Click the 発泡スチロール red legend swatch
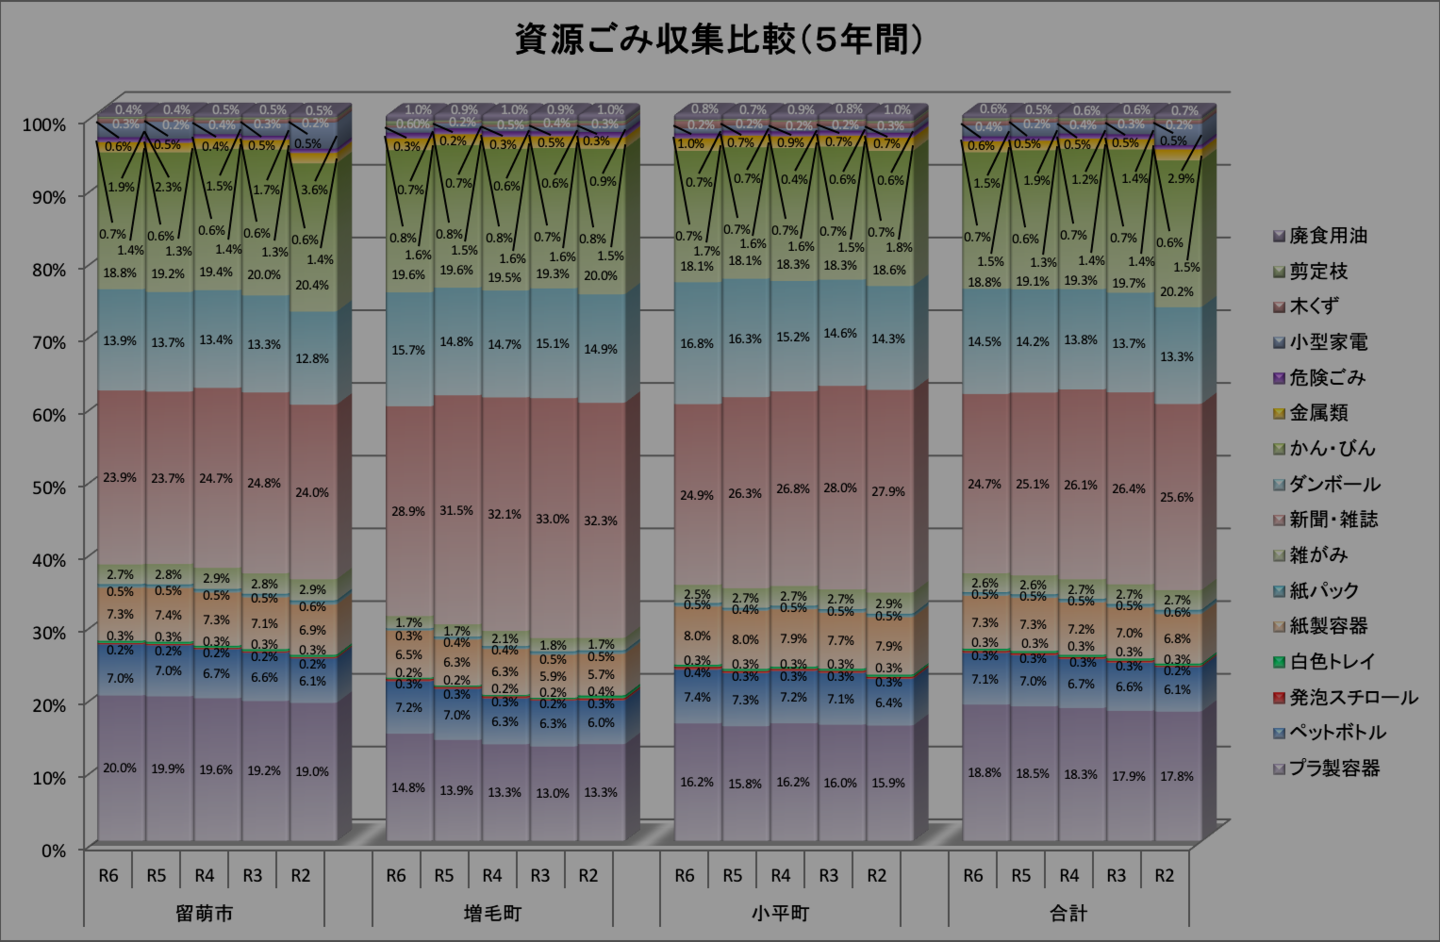Viewport: 1440px width, 942px height. [x=1279, y=698]
